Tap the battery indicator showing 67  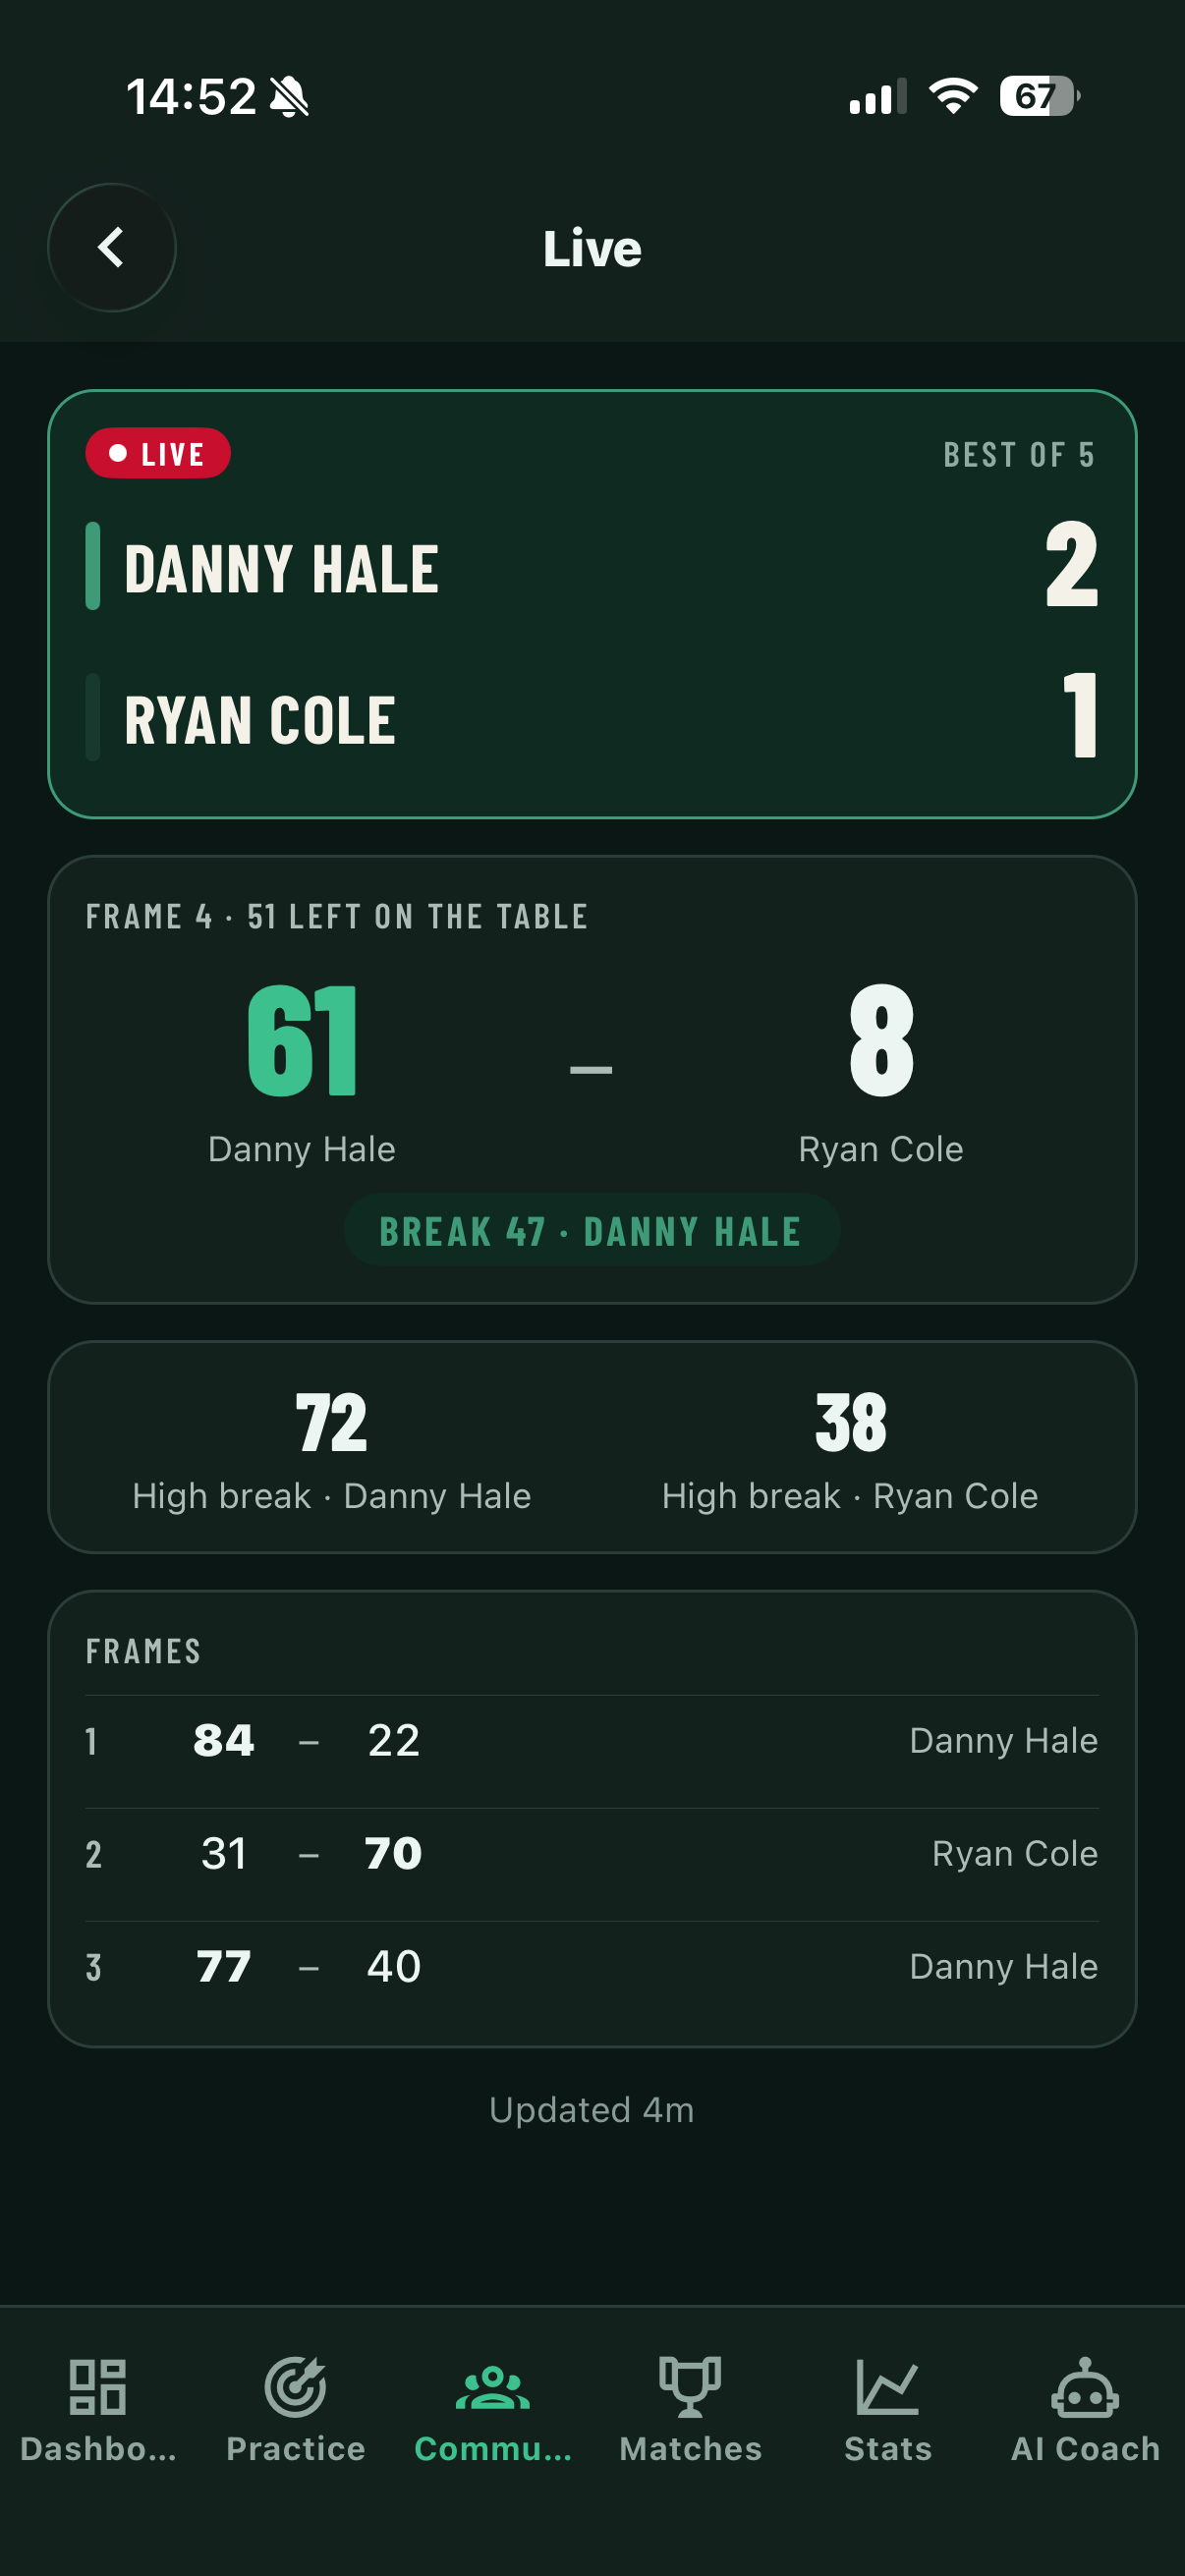tap(1040, 97)
